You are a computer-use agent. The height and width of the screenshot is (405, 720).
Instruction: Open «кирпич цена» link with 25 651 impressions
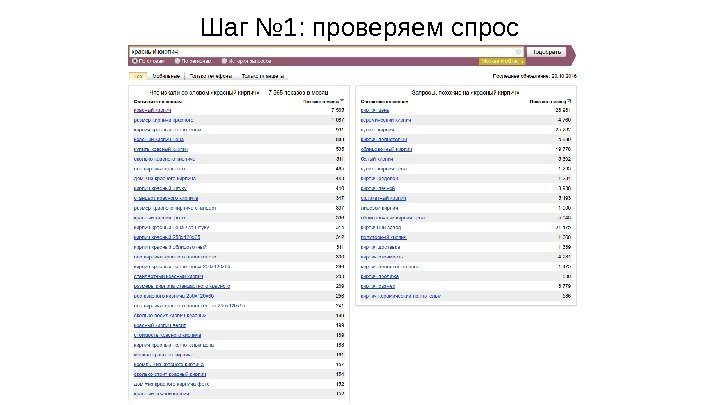374,109
